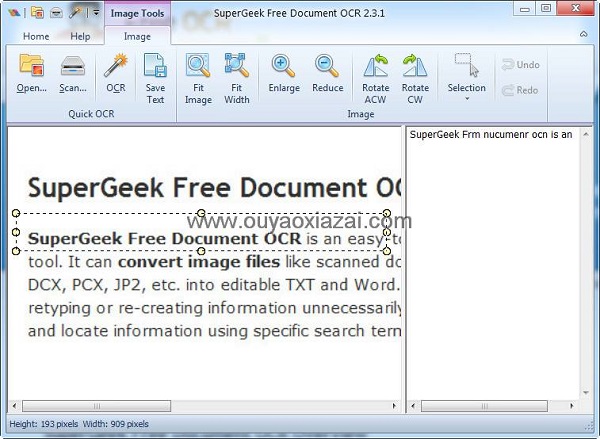600x439 pixels.
Task: Click OCR output text 'SuperGeek Frm nucumenr'
Action: point(469,135)
